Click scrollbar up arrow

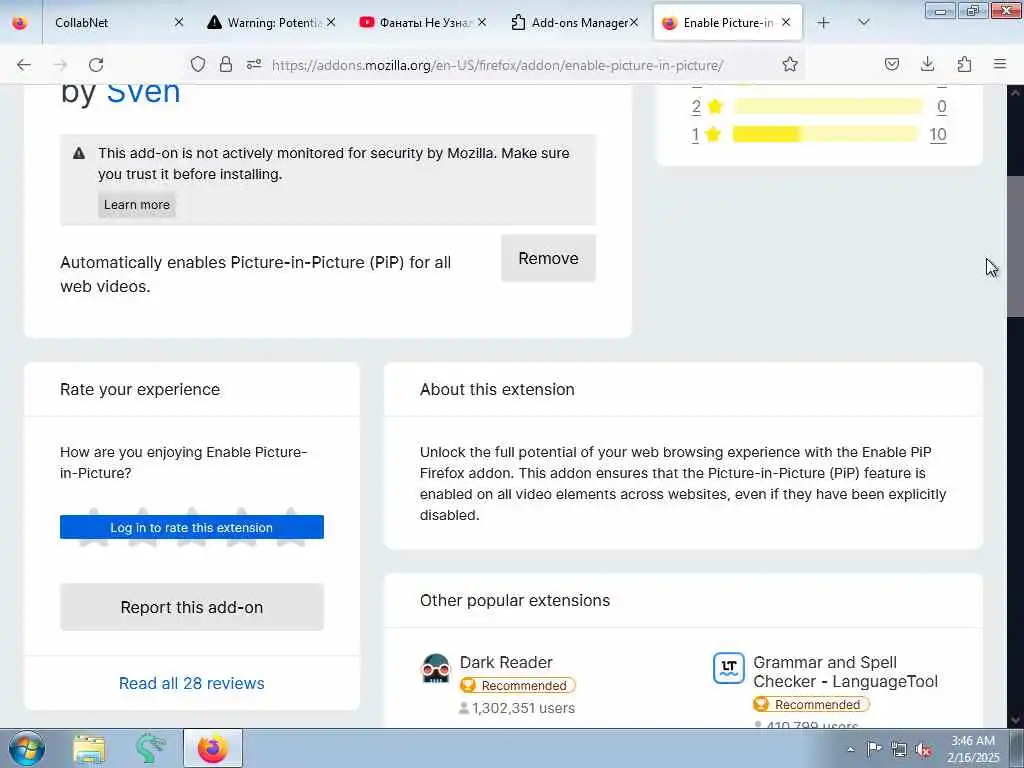click(1015, 93)
